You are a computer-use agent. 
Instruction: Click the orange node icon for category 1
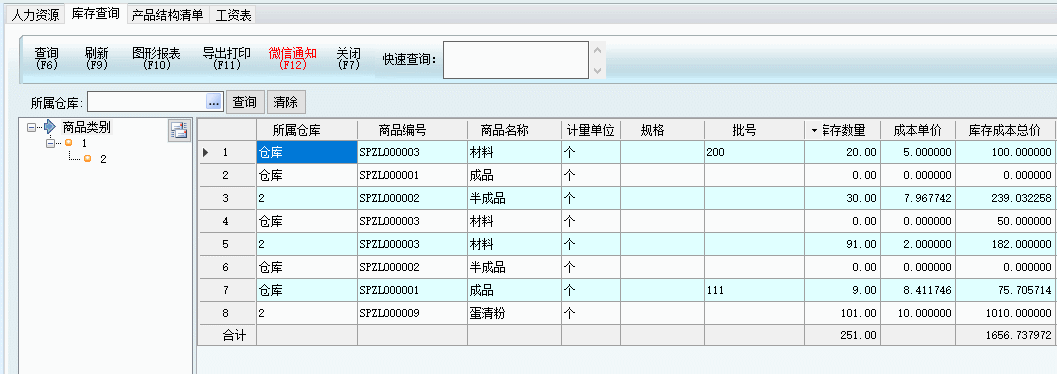(68, 144)
